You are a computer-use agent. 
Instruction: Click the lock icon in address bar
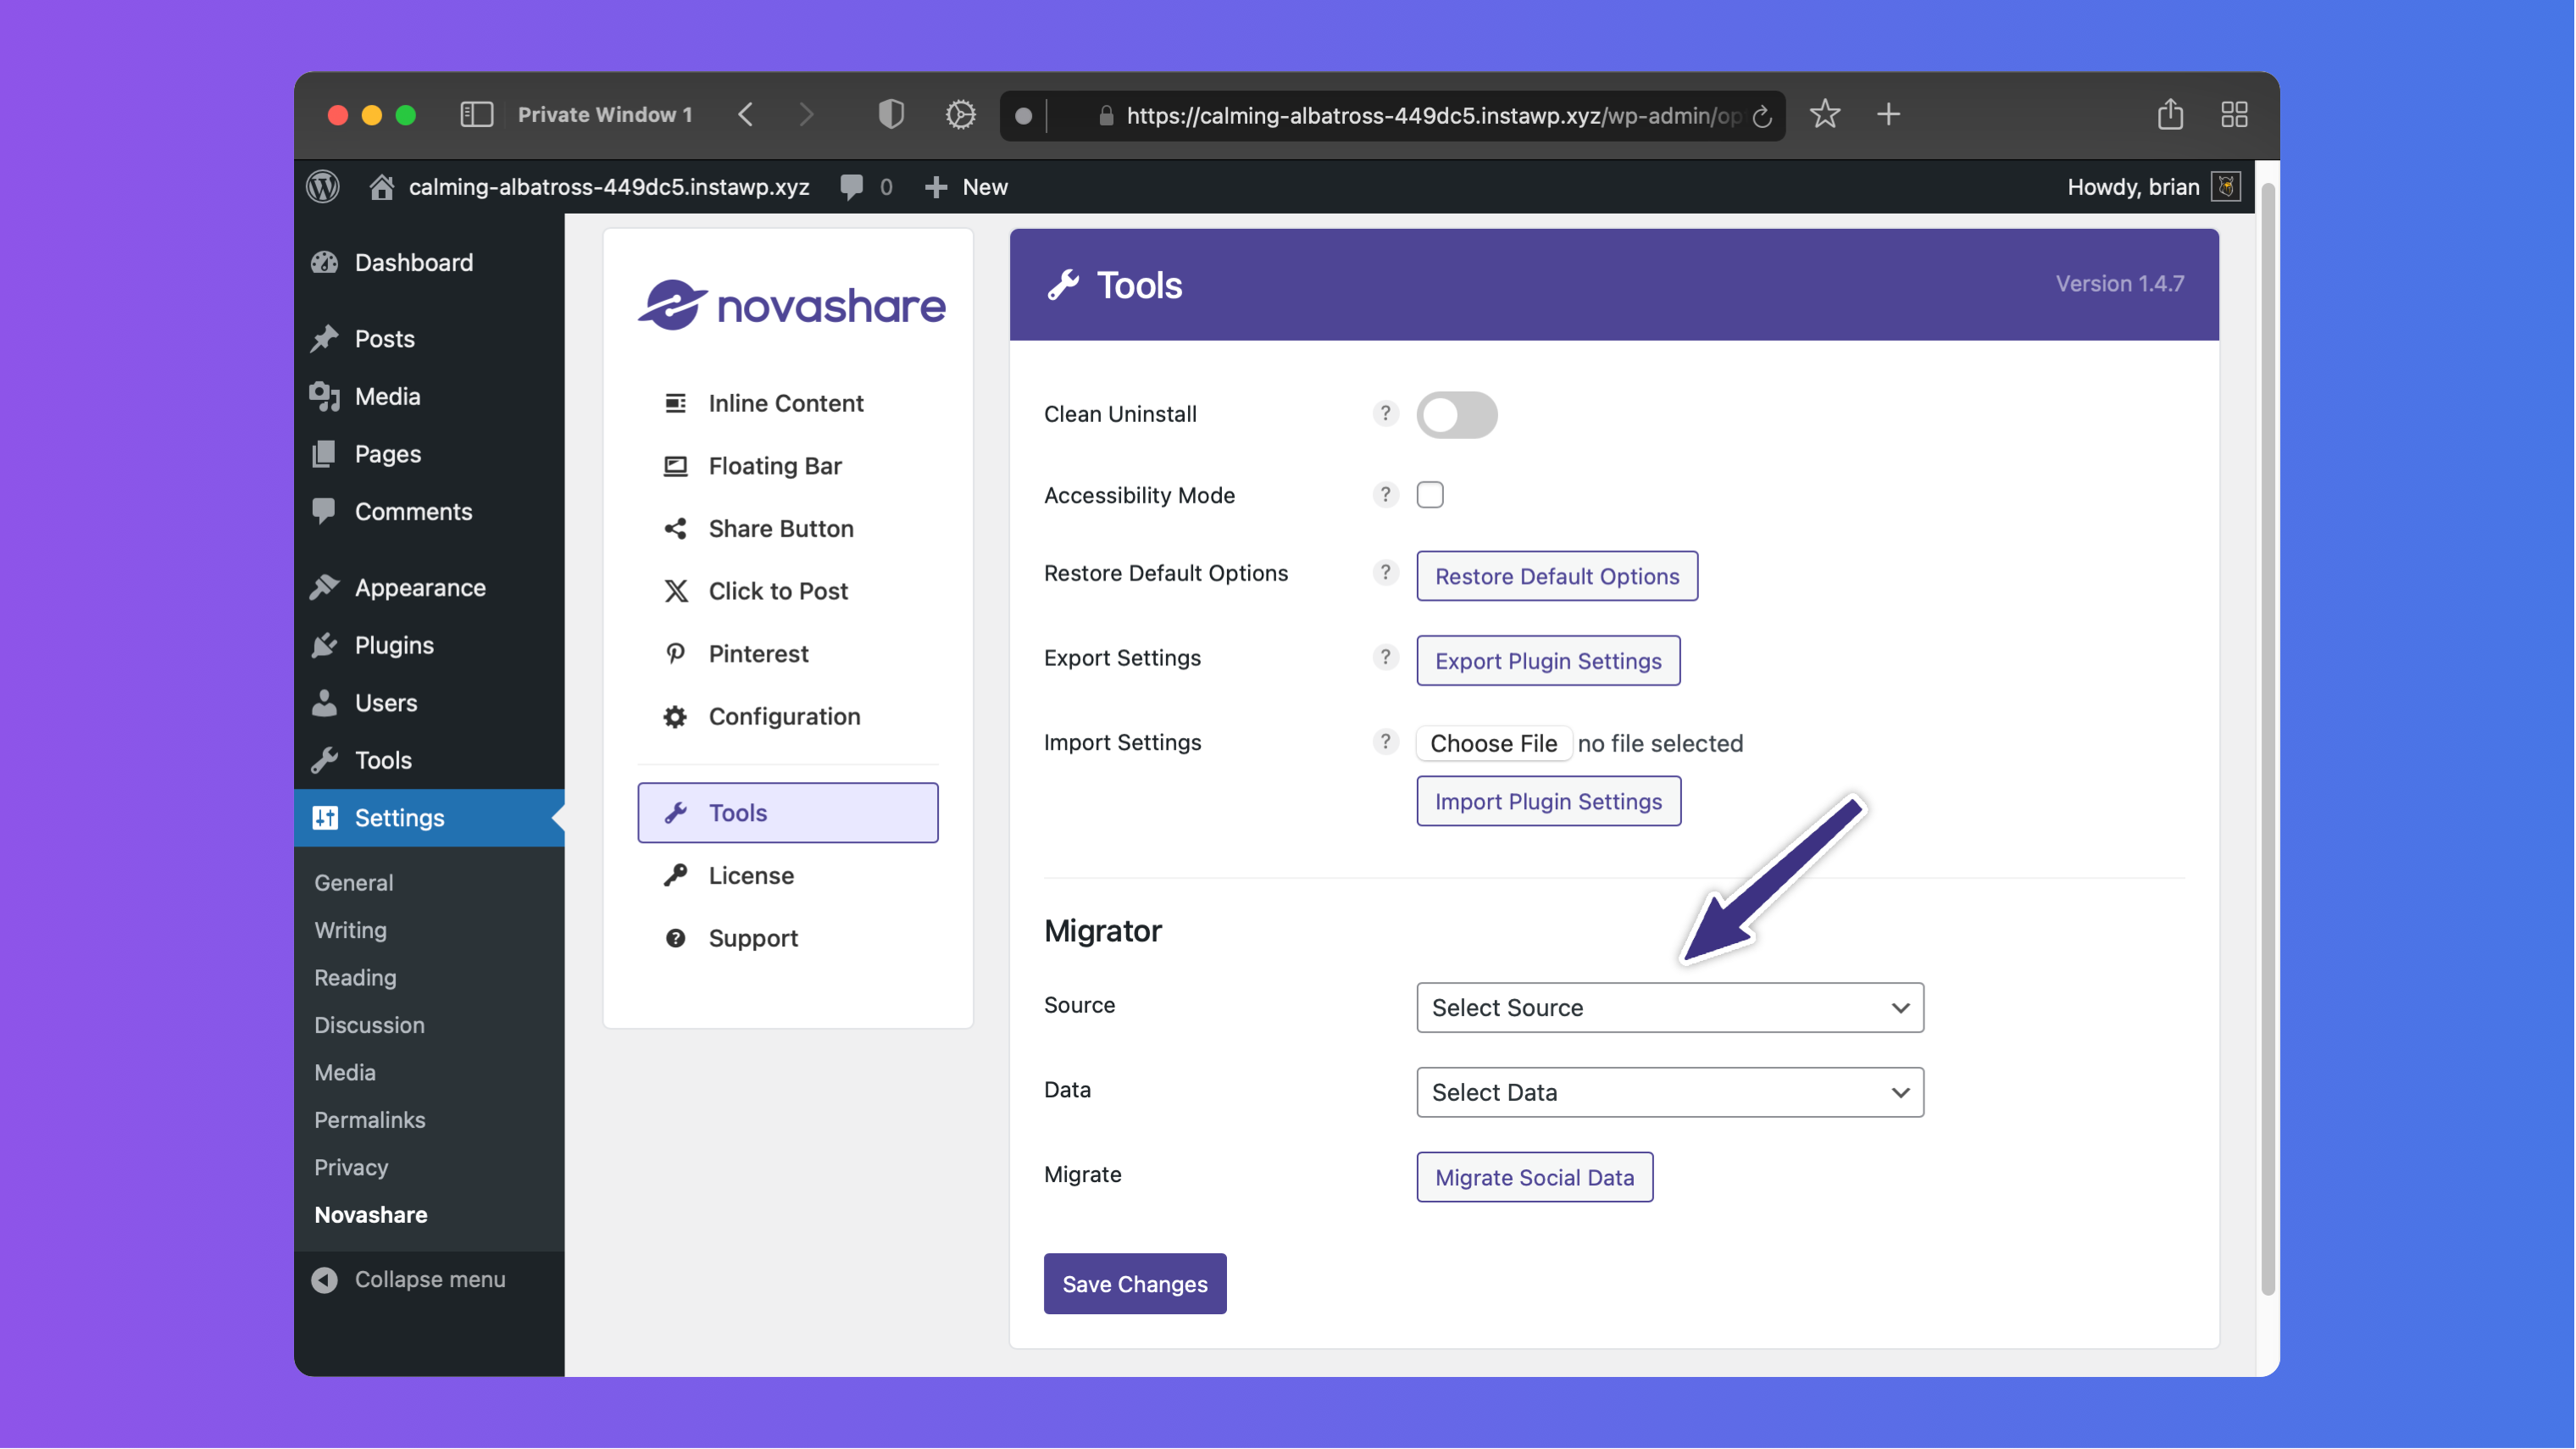1106,116
